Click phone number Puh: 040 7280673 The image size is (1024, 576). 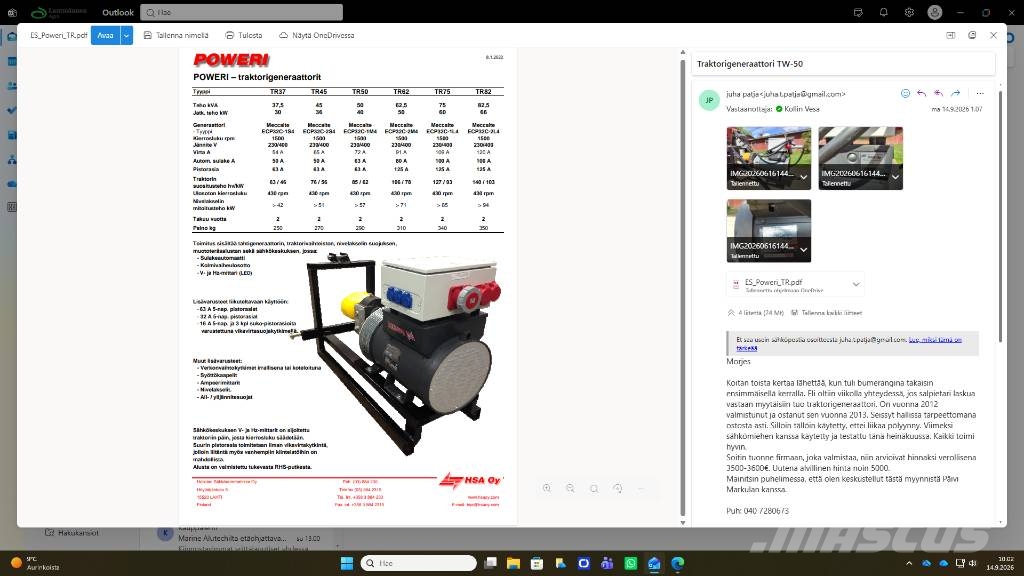[758, 511]
